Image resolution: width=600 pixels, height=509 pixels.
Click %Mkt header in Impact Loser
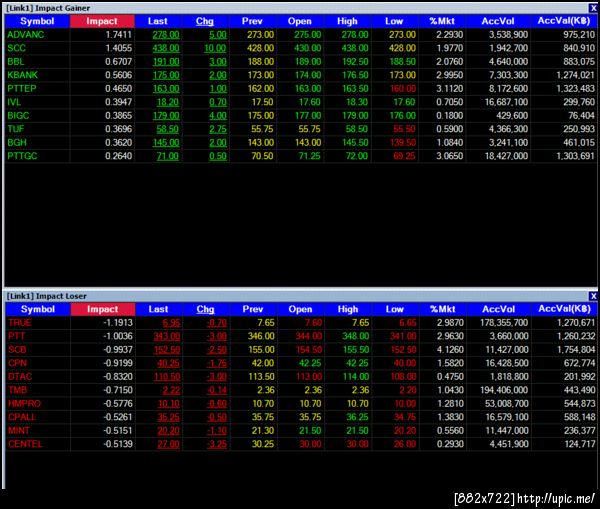(x=442, y=309)
